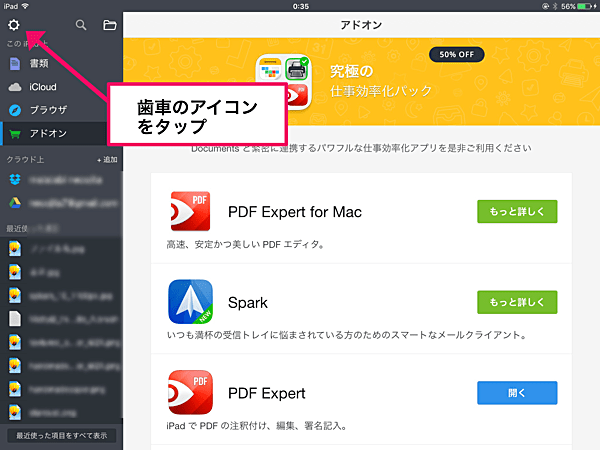
Task: Tap the Spark title text
Action: 248,303
